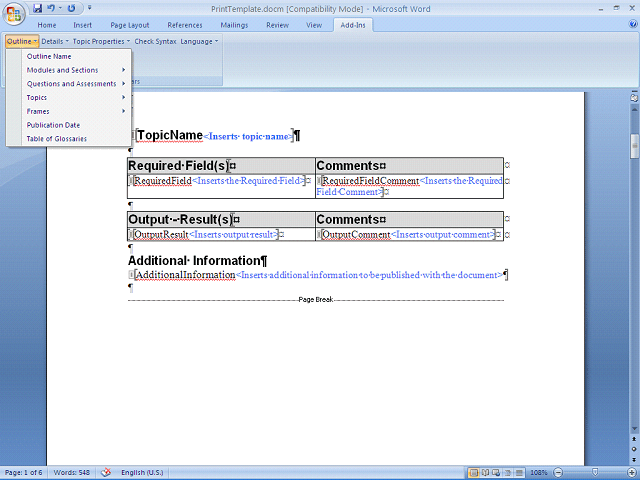Open the Review ribbon tab
Viewport: 640px width, 480px height.
pyautogui.click(x=278, y=25)
